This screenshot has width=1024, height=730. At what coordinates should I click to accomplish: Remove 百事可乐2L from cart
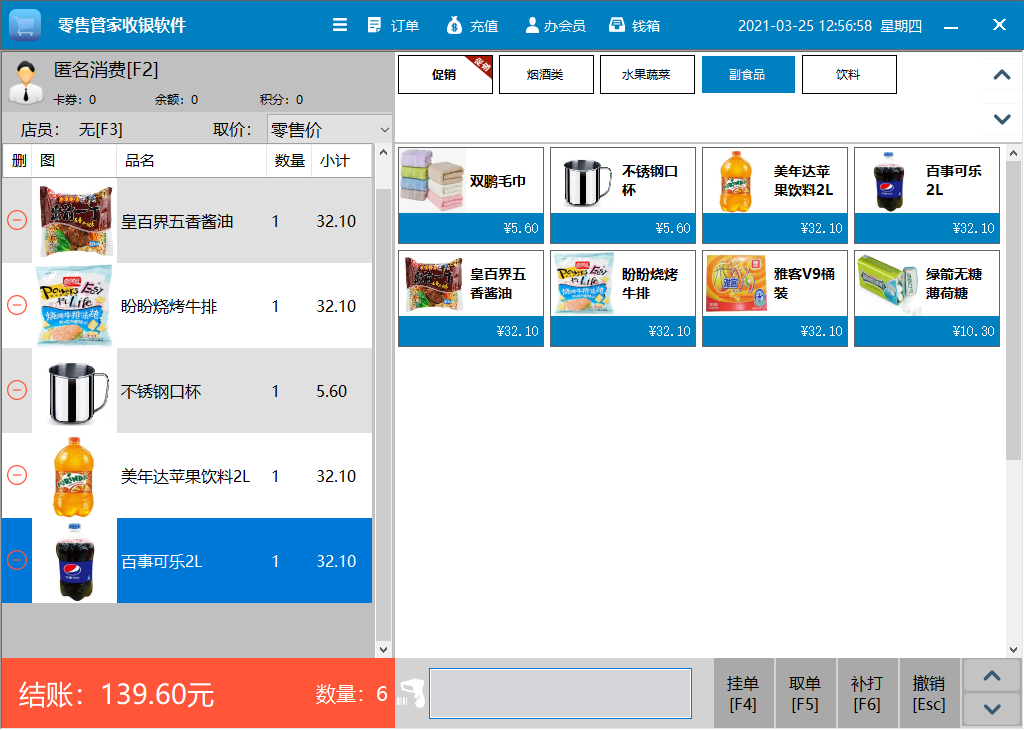(x=17, y=560)
